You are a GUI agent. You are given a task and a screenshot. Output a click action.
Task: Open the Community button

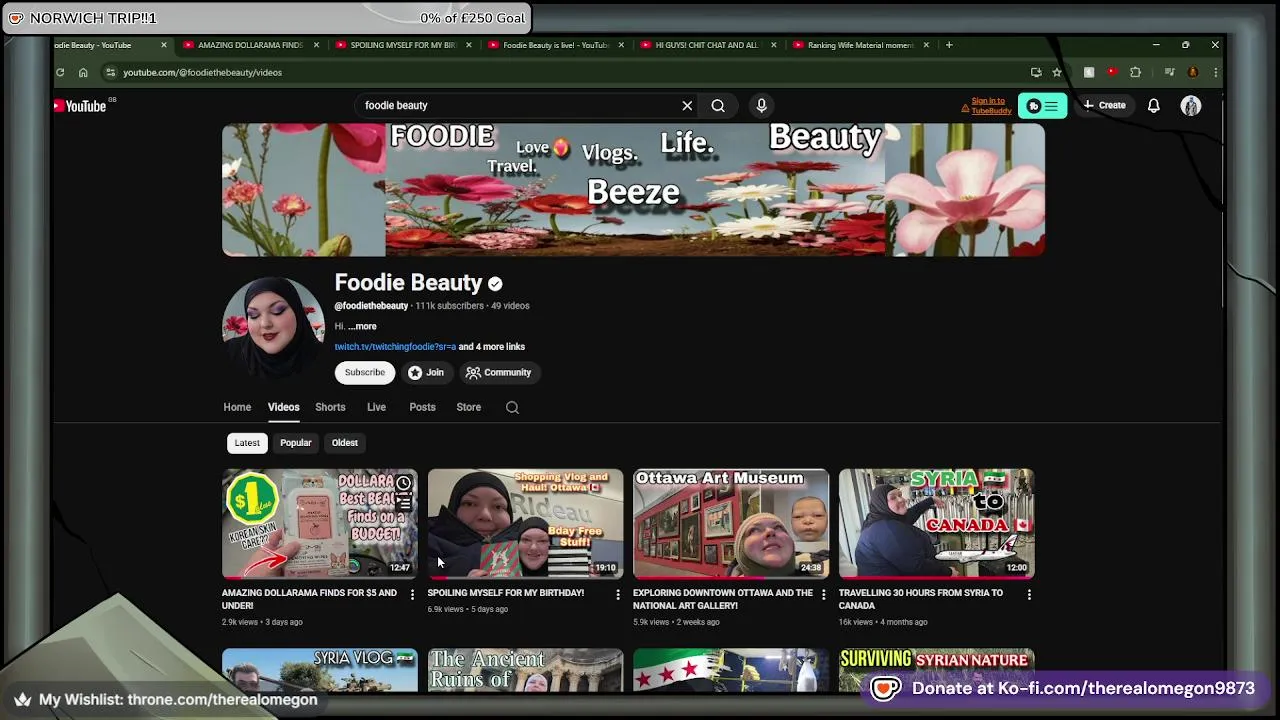click(499, 372)
